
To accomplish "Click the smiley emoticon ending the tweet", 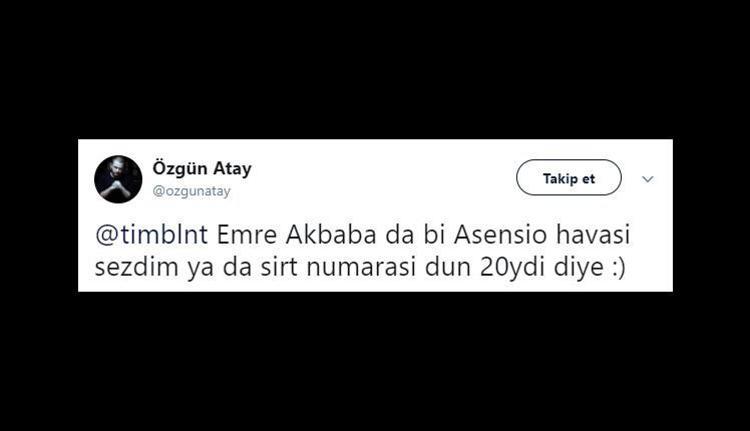I will 618,267.
